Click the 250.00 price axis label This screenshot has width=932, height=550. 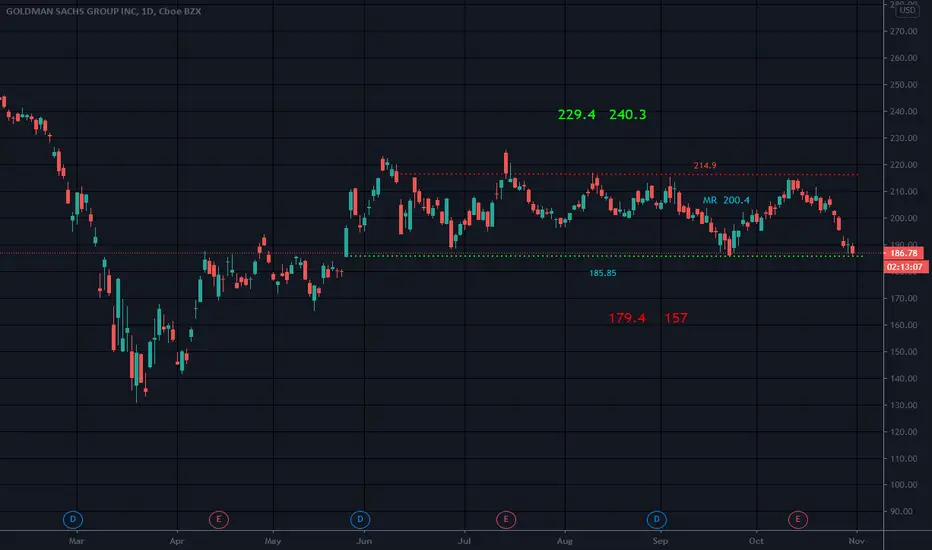click(903, 84)
